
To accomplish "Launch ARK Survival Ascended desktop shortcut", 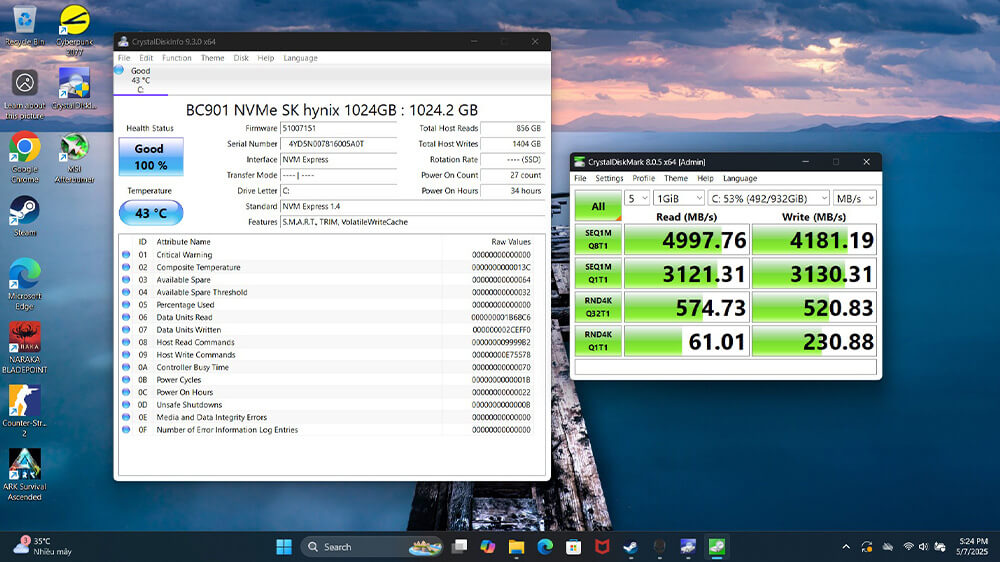I will click(25, 474).
